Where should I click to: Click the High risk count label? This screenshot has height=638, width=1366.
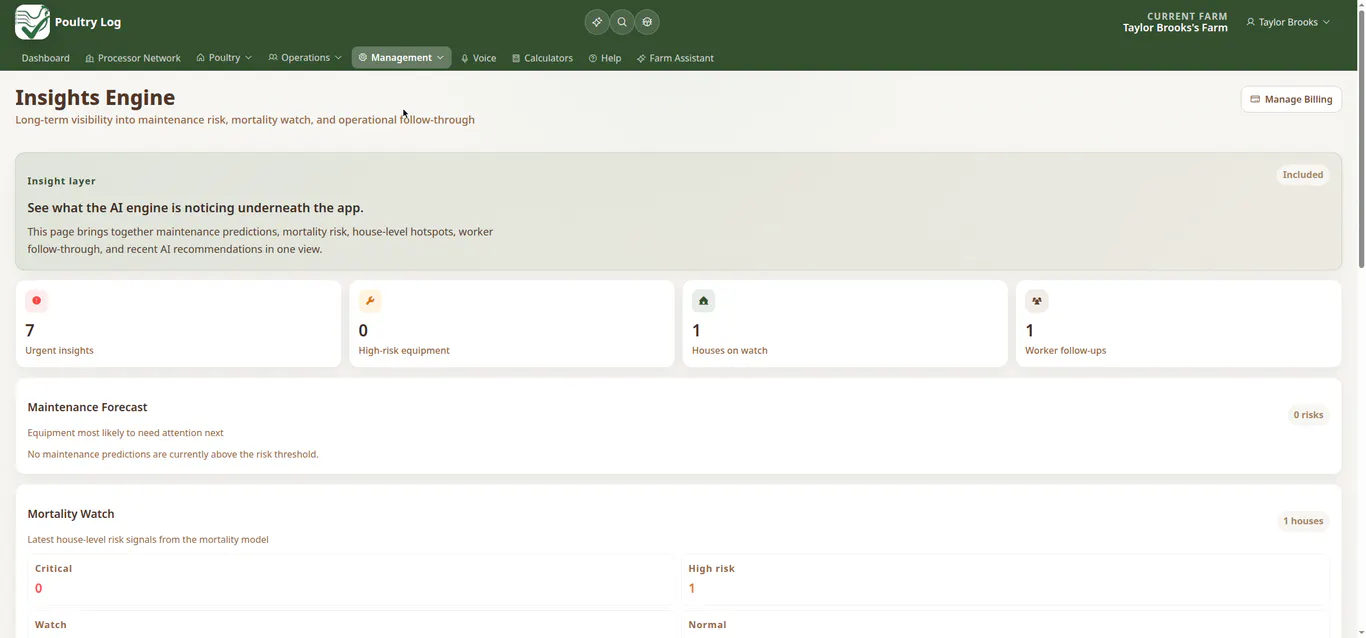[x=711, y=568]
